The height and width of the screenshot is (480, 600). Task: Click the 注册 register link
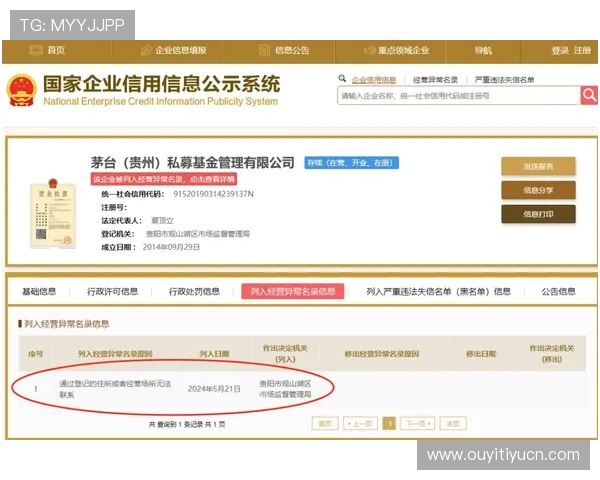582,50
